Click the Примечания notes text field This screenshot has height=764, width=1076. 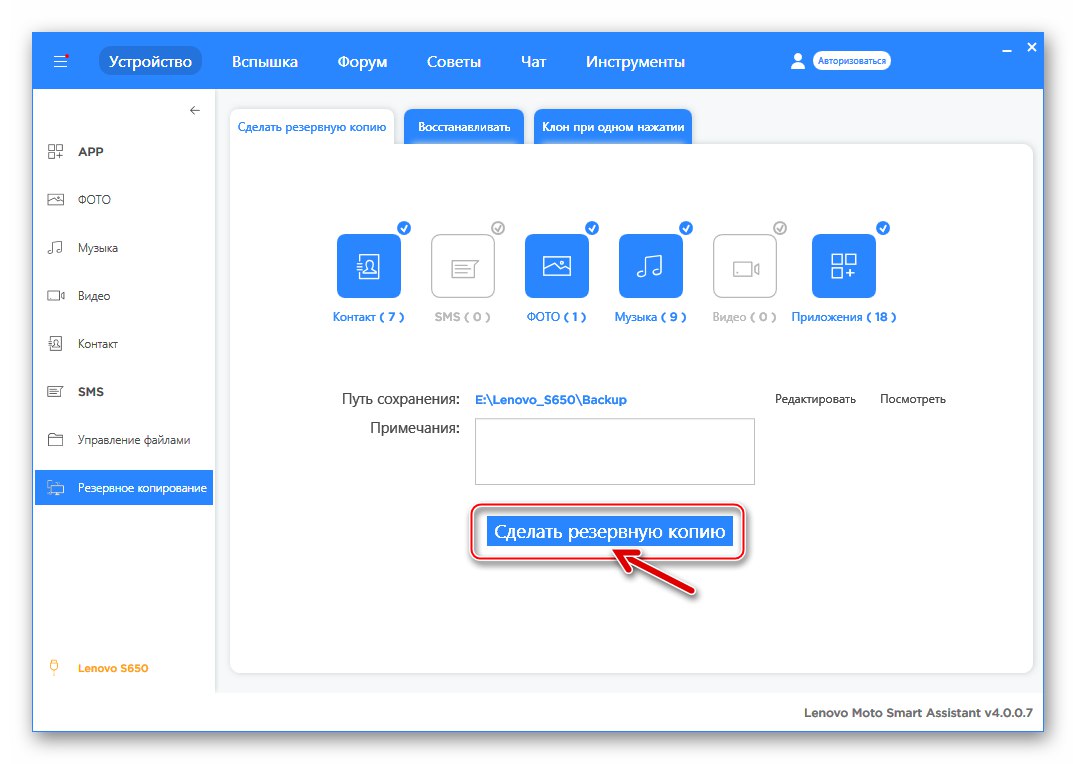pyautogui.click(x=615, y=452)
